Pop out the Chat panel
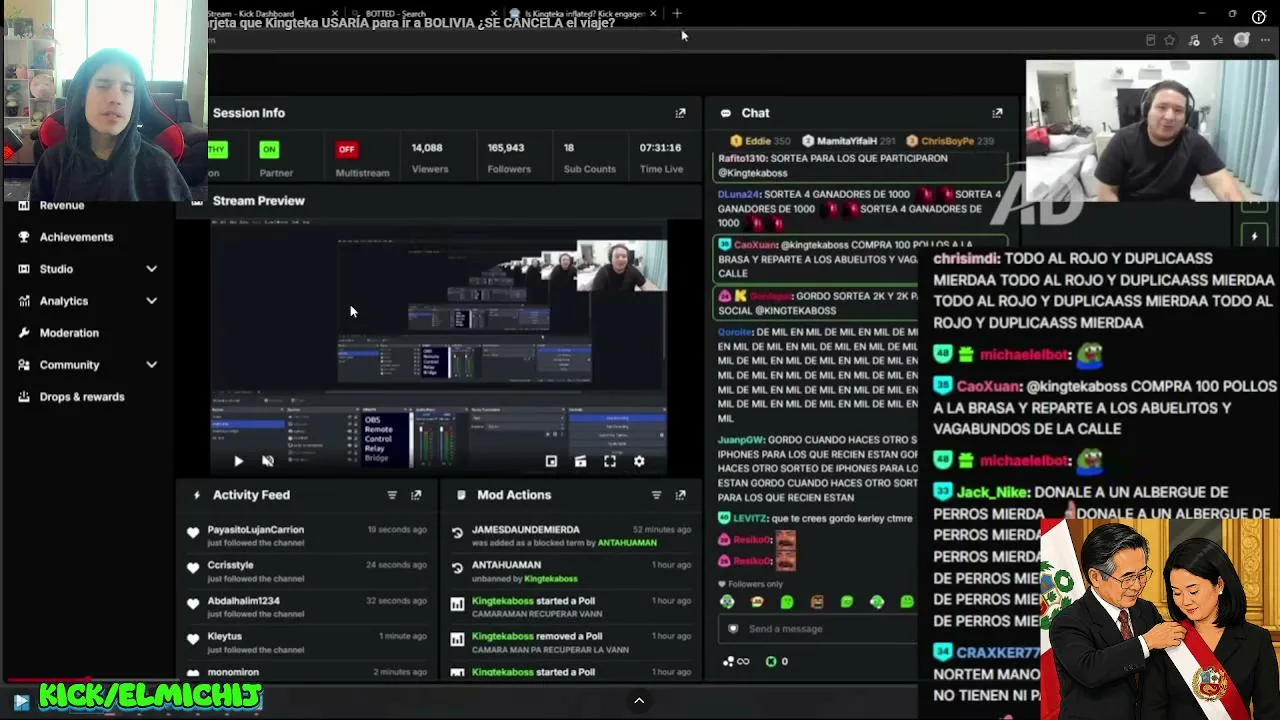Viewport: 1280px width, 720px height. [997, 113]
